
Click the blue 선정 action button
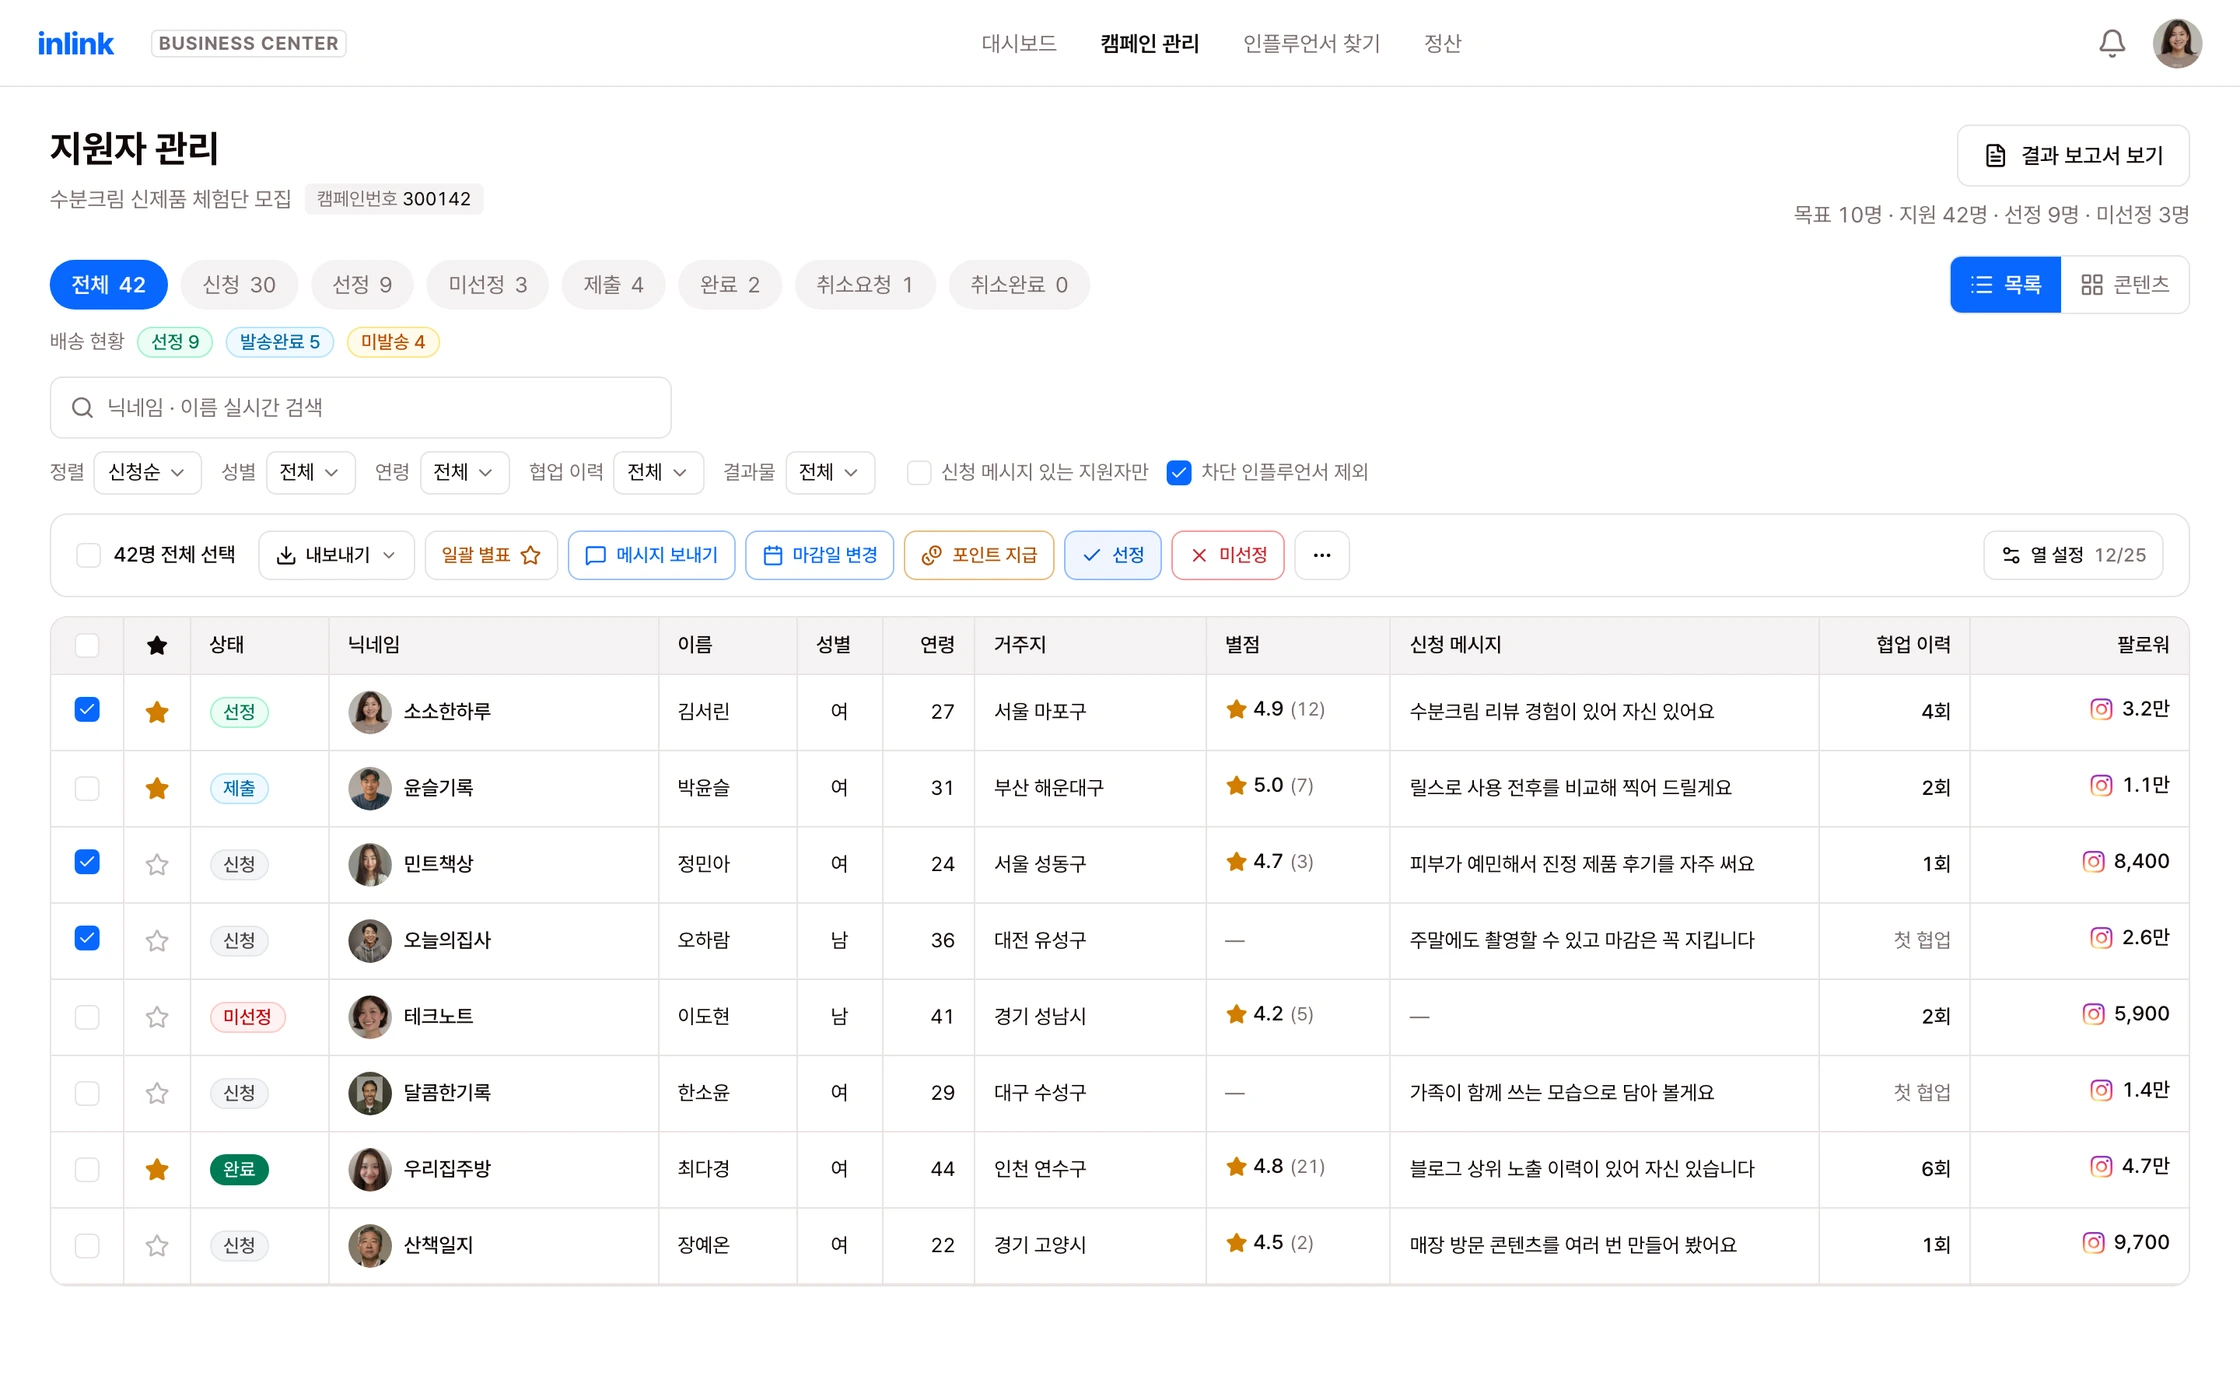pos(1112,555)
